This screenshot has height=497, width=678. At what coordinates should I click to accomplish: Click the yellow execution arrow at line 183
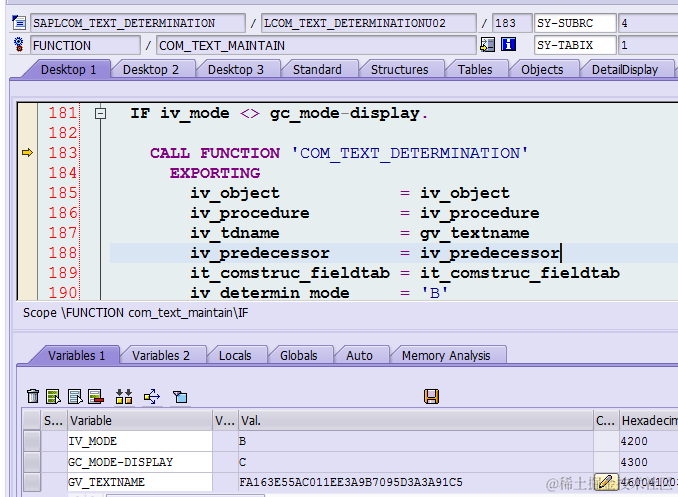[x=27, y=152]
